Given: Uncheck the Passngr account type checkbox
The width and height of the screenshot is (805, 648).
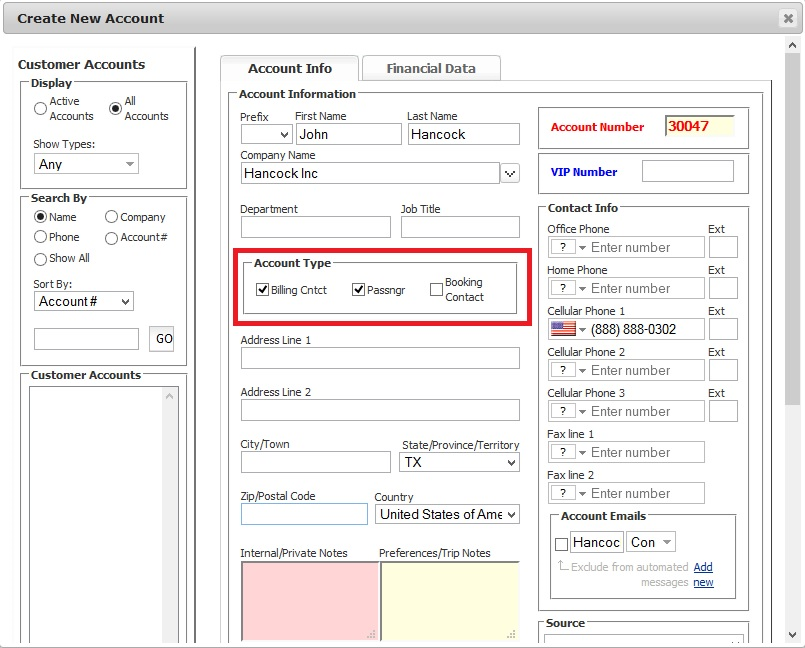Looking at the screenshot, I should [x=358, y=290].
